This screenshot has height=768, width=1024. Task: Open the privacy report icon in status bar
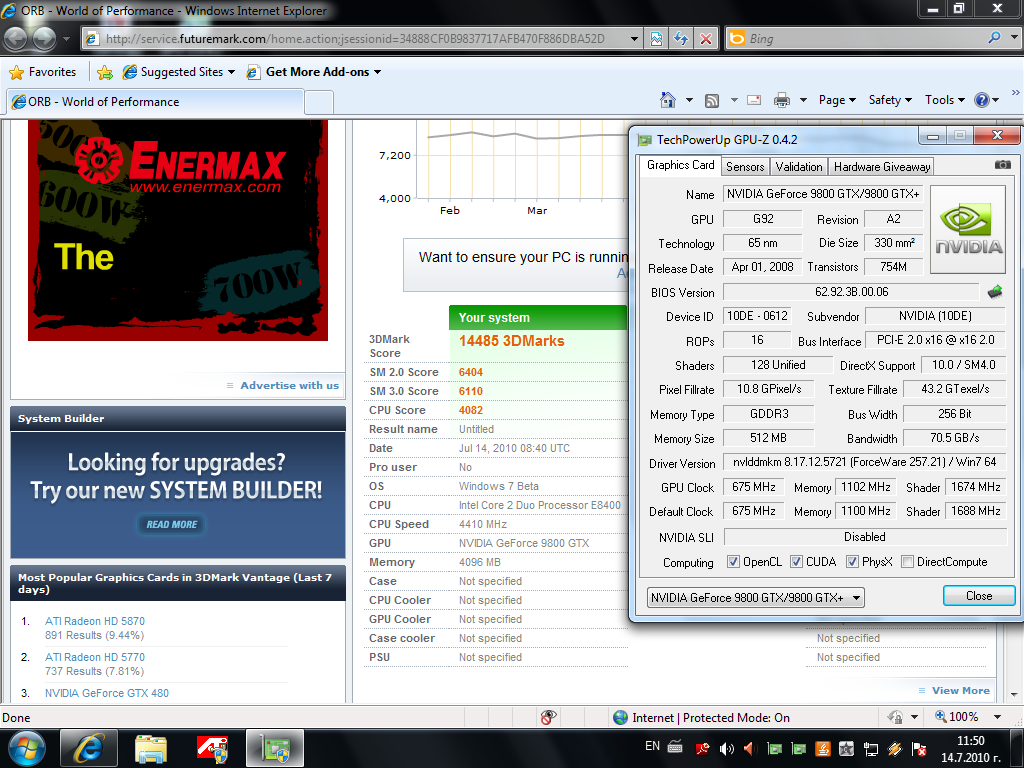549,717
